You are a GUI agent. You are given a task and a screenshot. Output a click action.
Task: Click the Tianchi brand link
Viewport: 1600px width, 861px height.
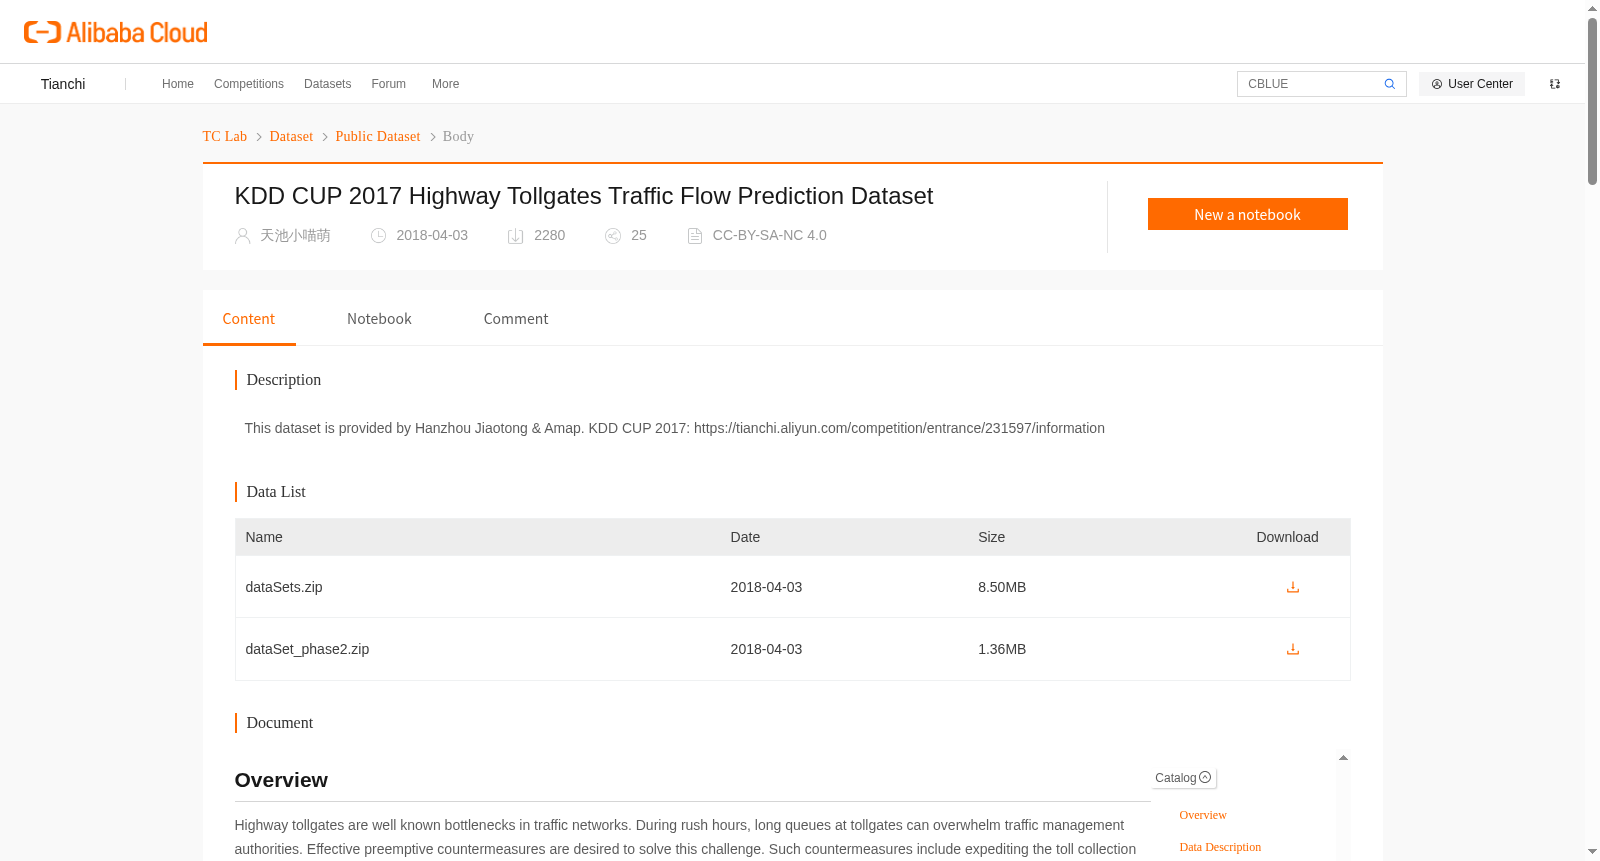coord(63,84)
